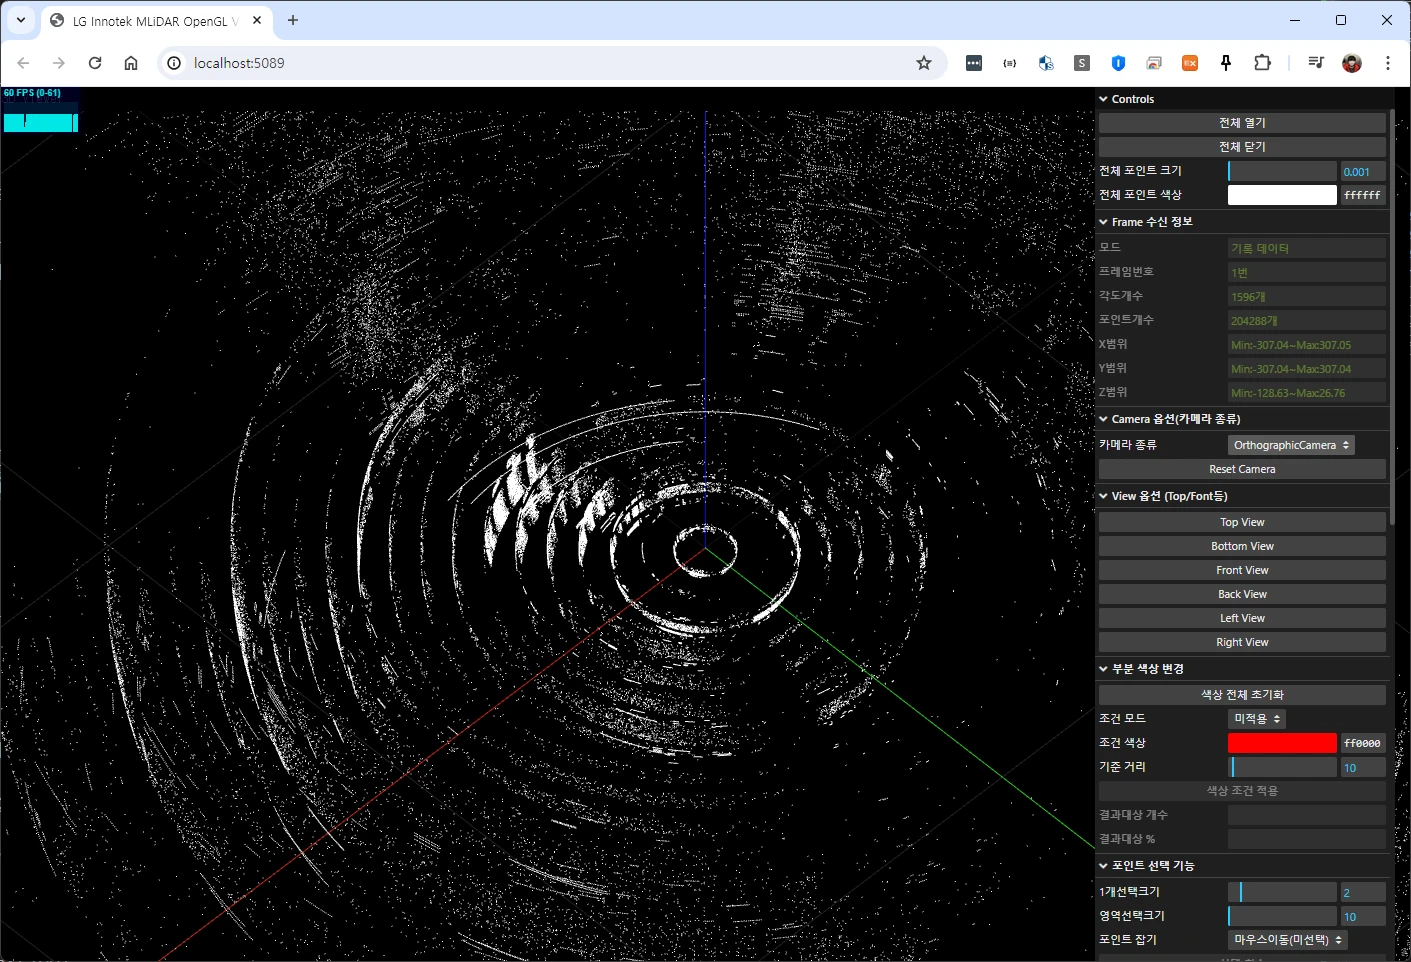Open the 전체 포인트 색상 white swatch
The width and height of the screenshot is (1411, 962).
(1282, 195)
